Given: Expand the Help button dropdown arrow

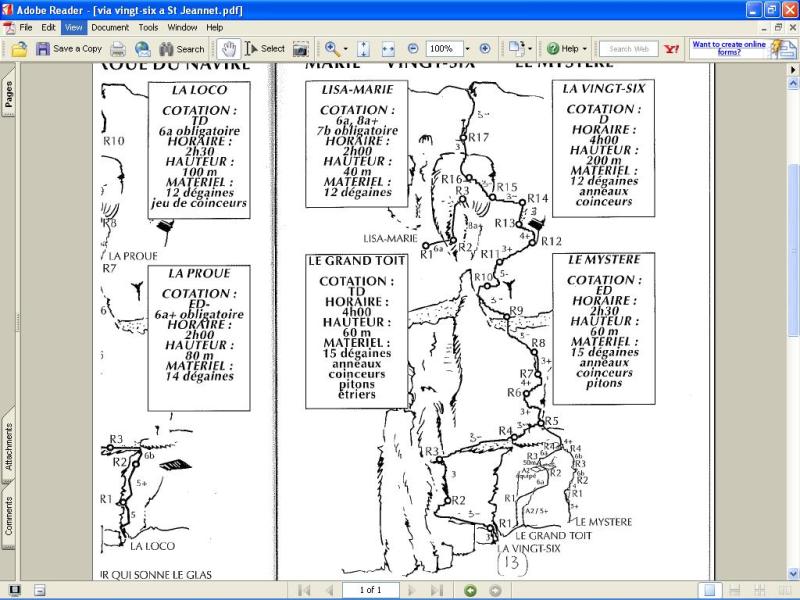Looking at the screenshot, I should point(585,49).
